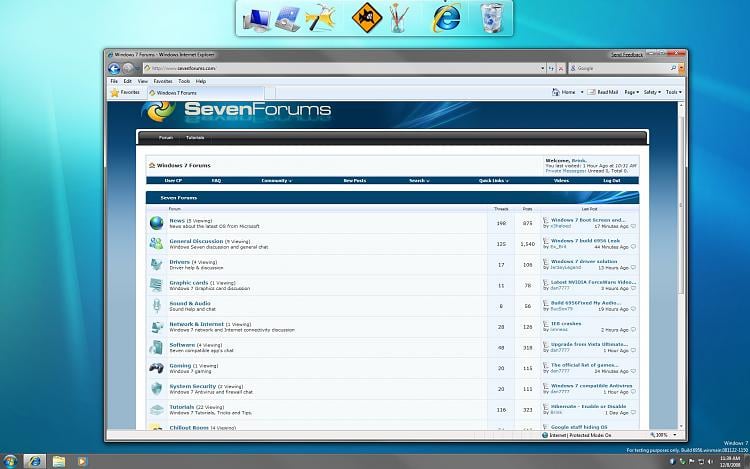This screenshot has height=469, width=750.
Task: Open the search provider dropdown arrow
Action: pos(681,68)
